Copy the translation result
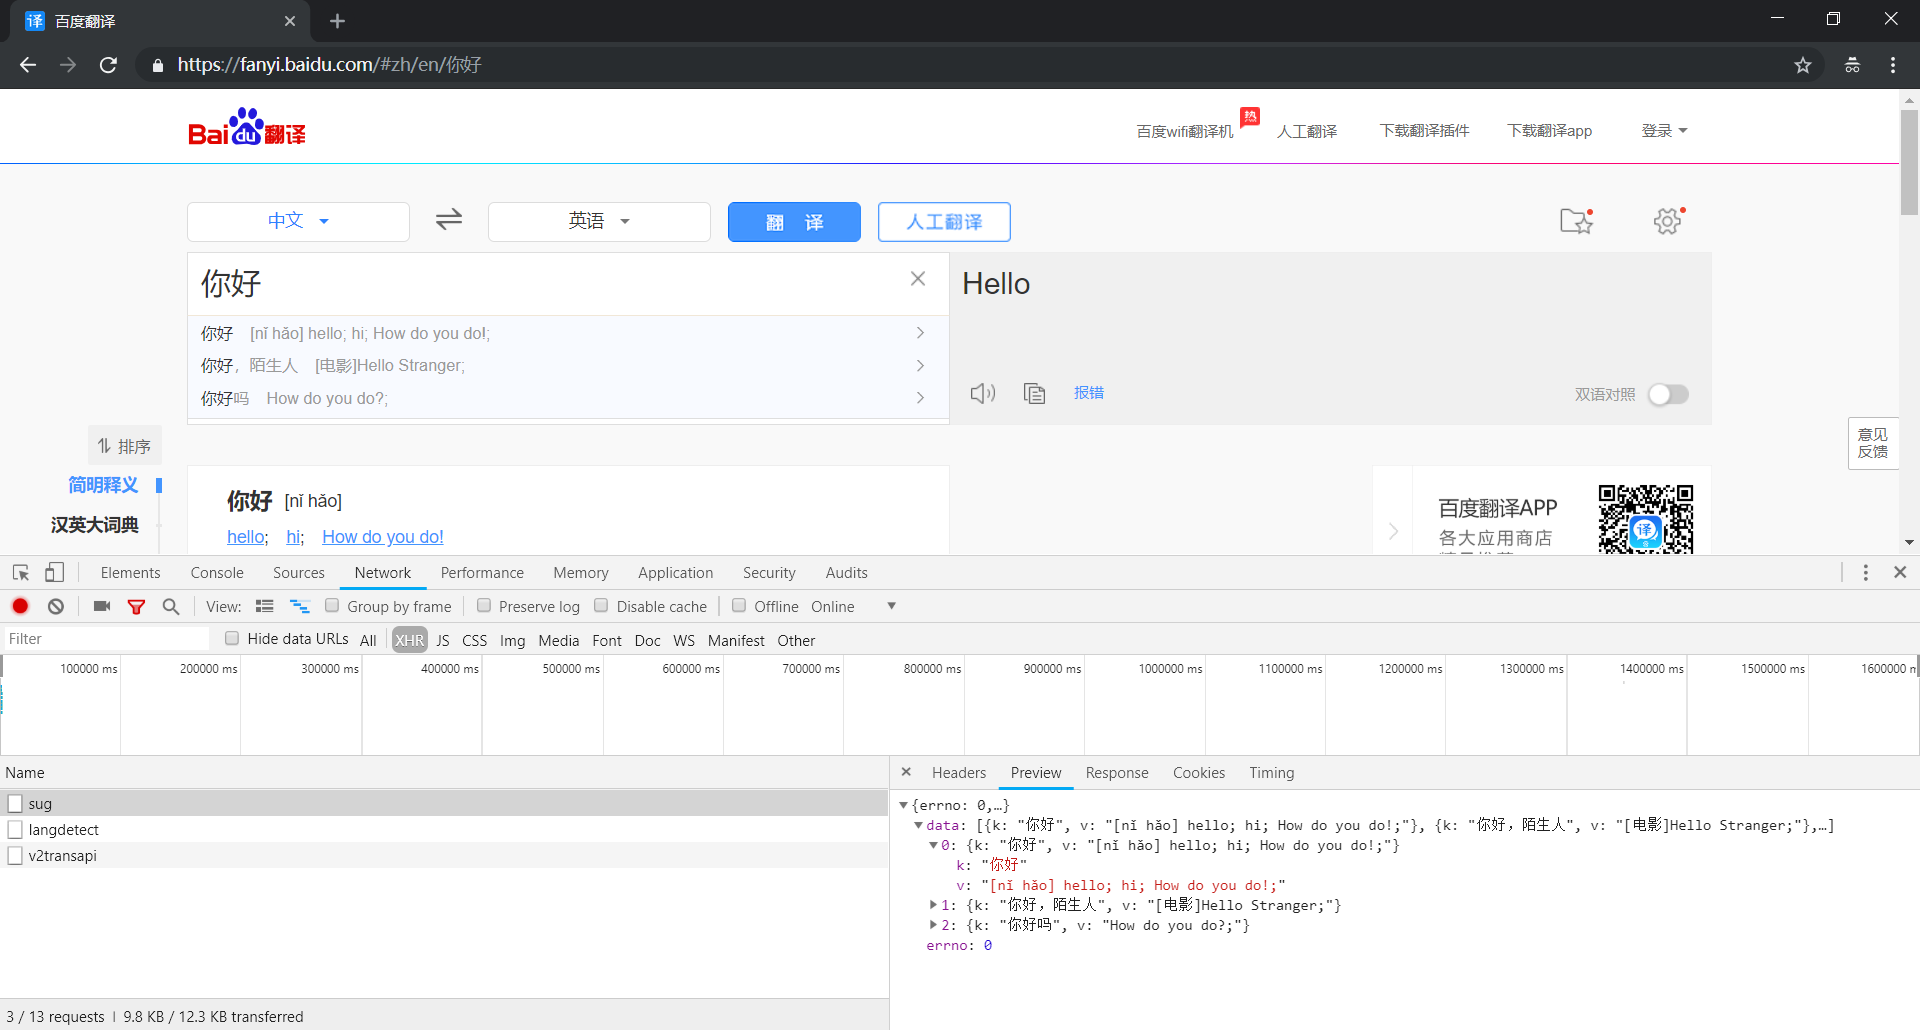This screenshot has width=1920, height=1030. [x=1035, y=393]
